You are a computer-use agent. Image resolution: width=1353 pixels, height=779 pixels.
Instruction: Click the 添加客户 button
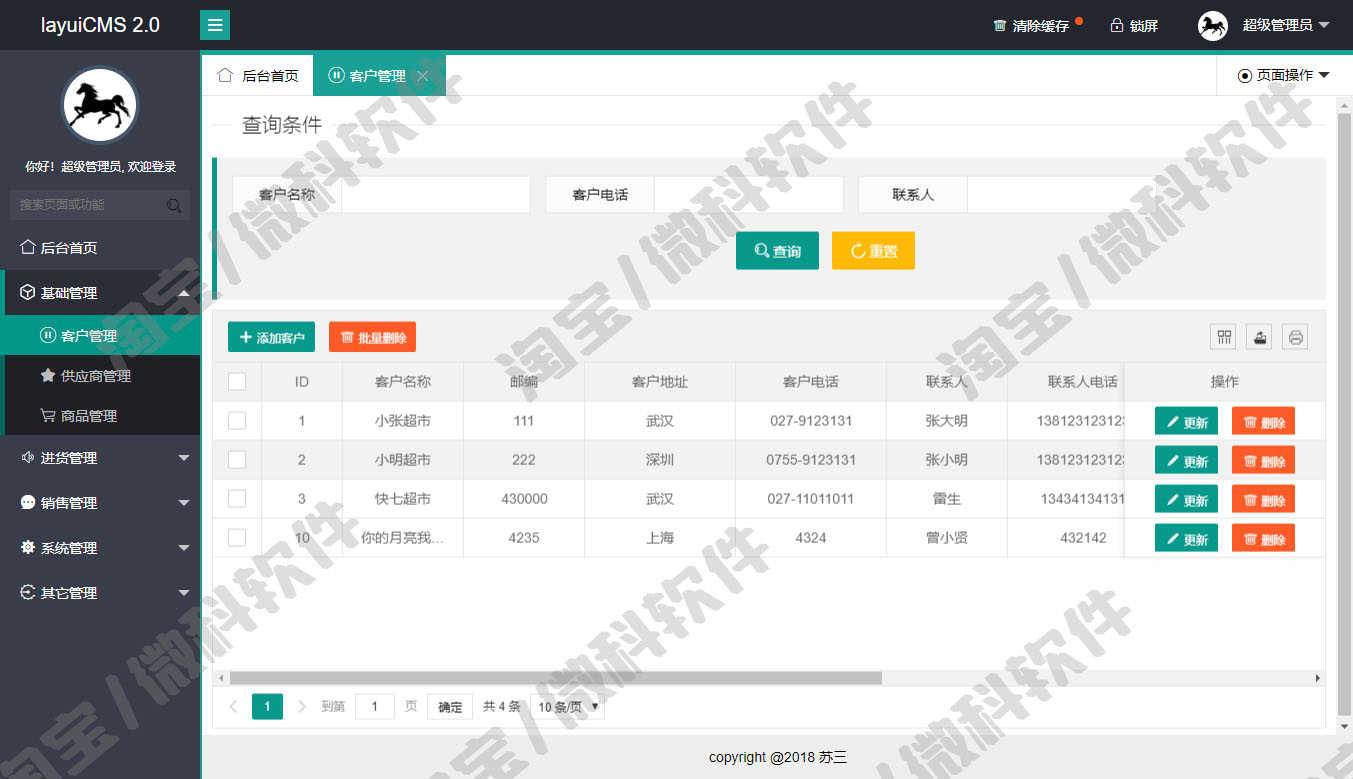tap(272, 337)
